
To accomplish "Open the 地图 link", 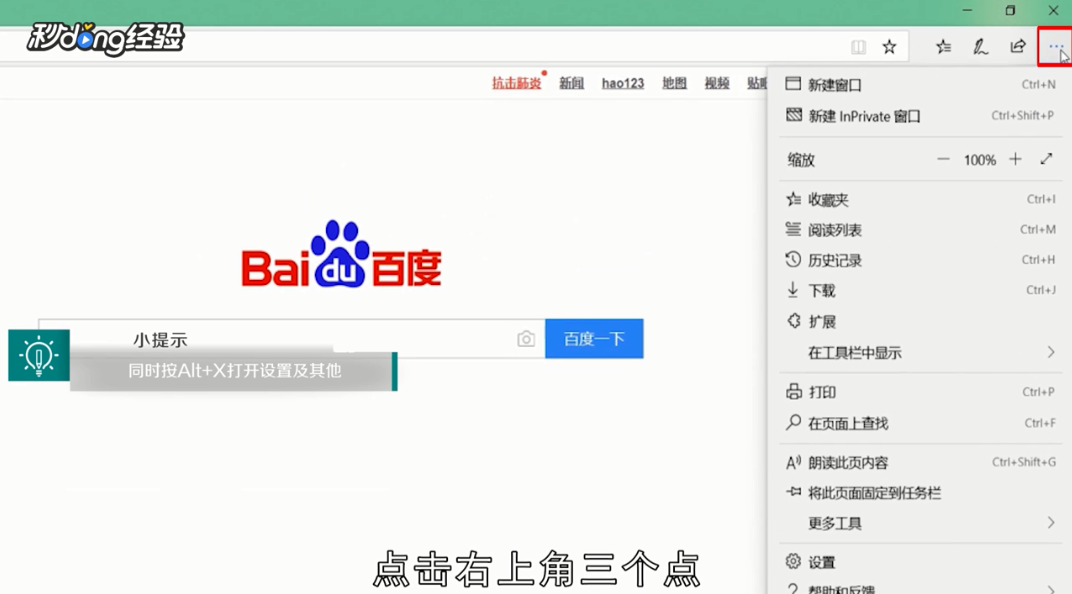I will coord(674,83).
